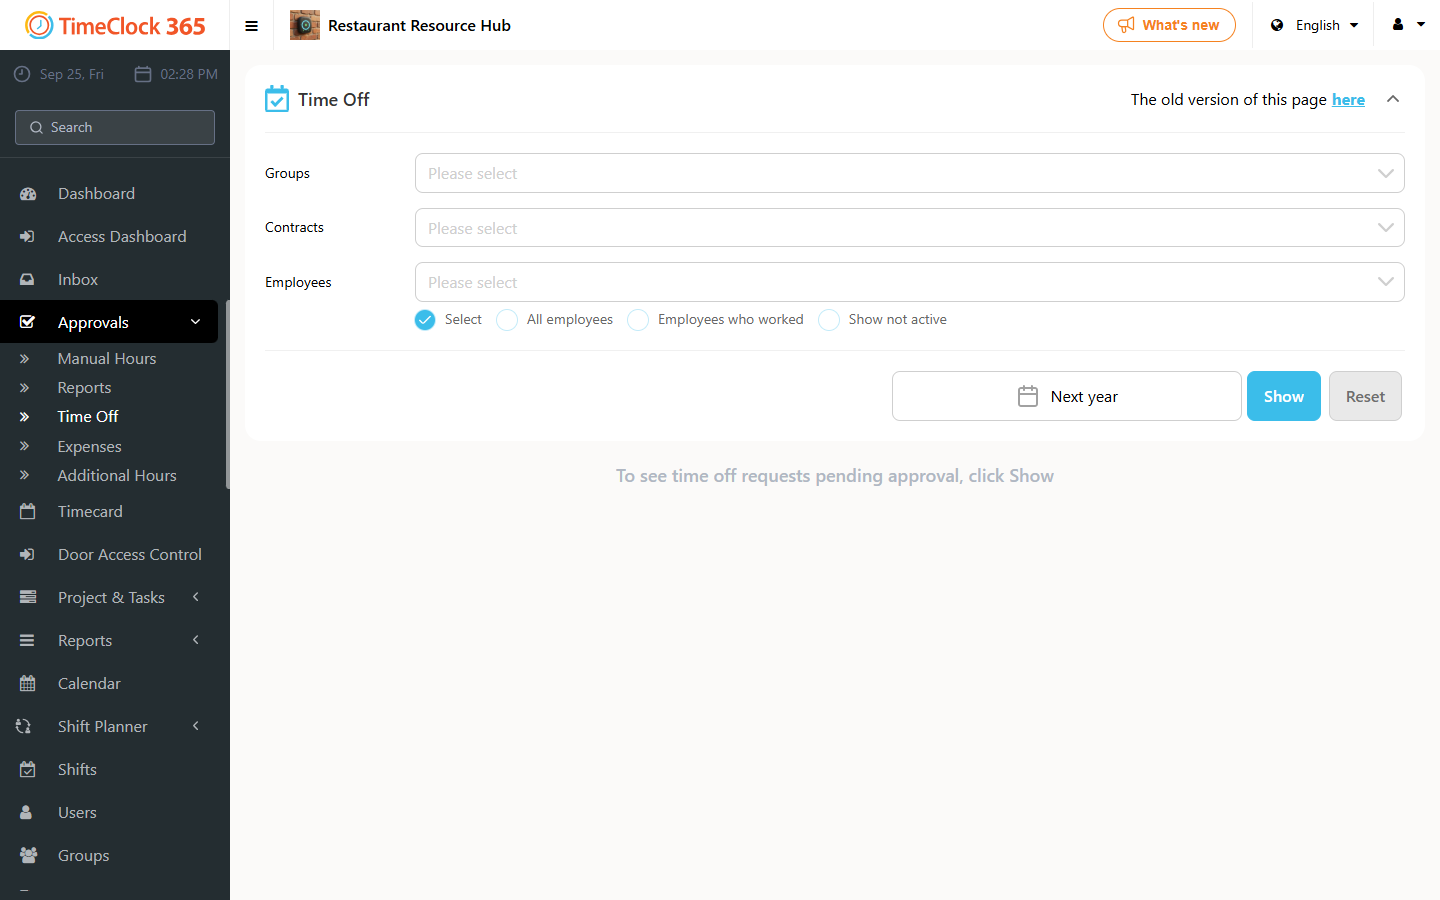Expand the sidebar Reports submenu arrow
This screenshot has height=900, width=1440.
point(196,640)
